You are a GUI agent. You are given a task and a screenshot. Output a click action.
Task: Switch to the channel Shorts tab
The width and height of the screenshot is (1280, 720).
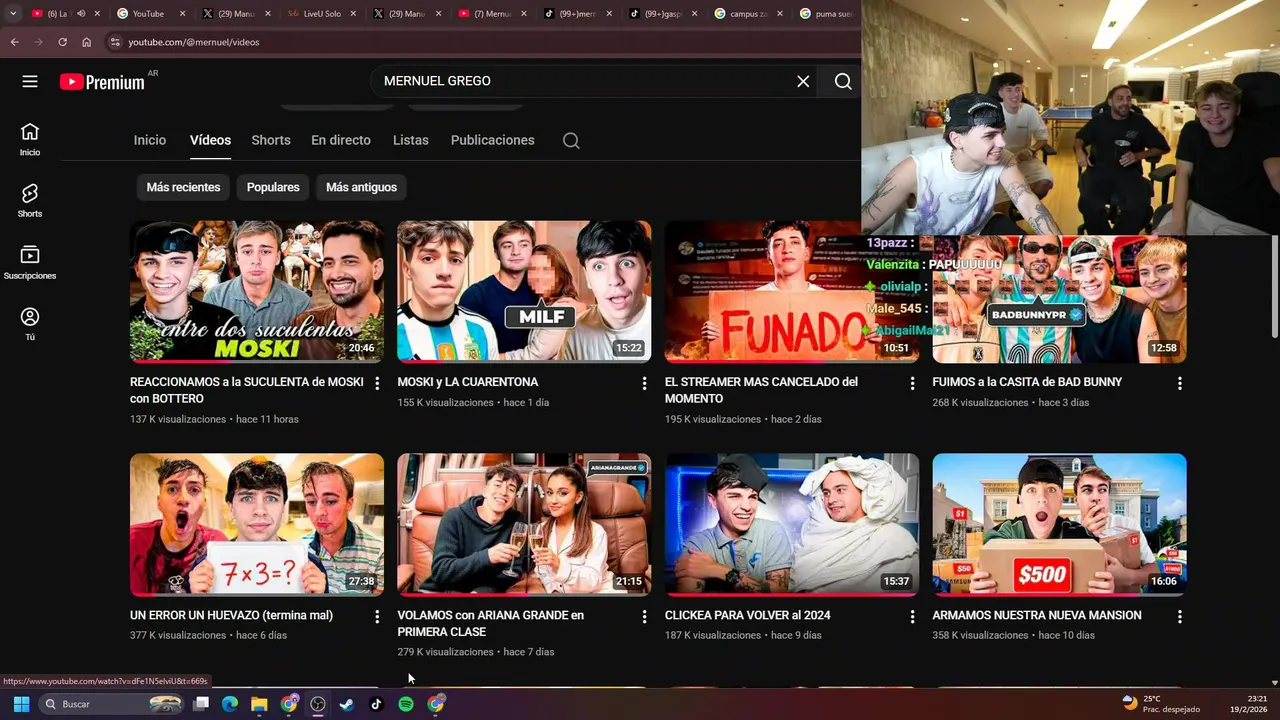pos(271,140)
